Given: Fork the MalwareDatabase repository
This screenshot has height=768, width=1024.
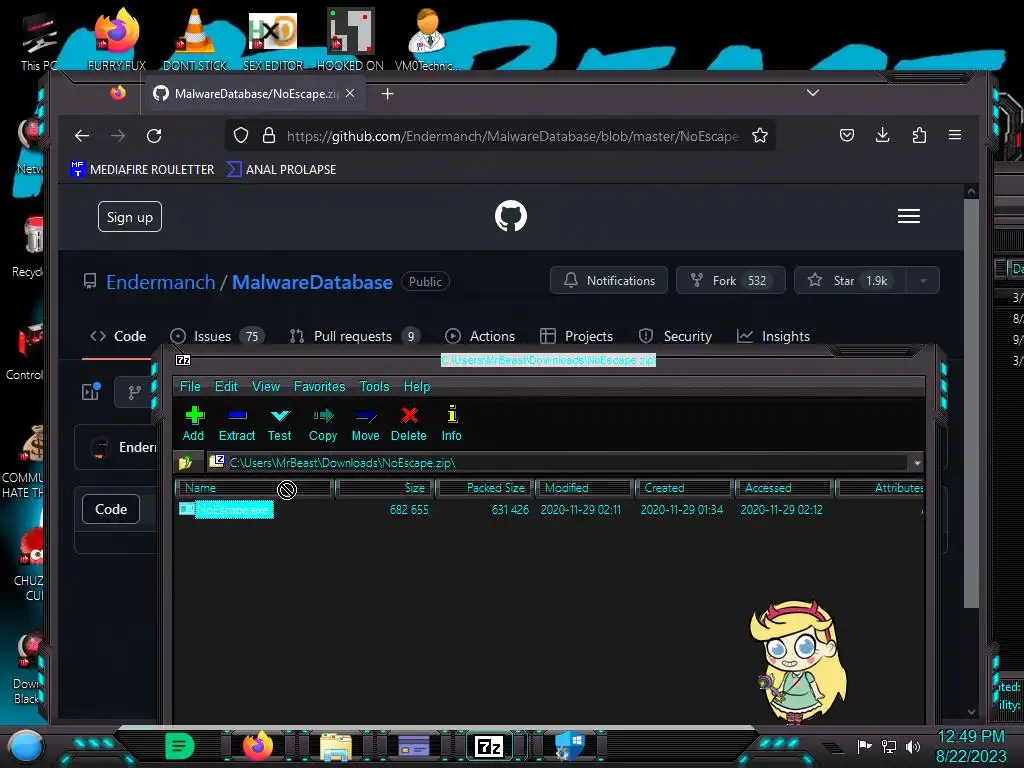Looking at the screenshot, I should coord(730,280).
